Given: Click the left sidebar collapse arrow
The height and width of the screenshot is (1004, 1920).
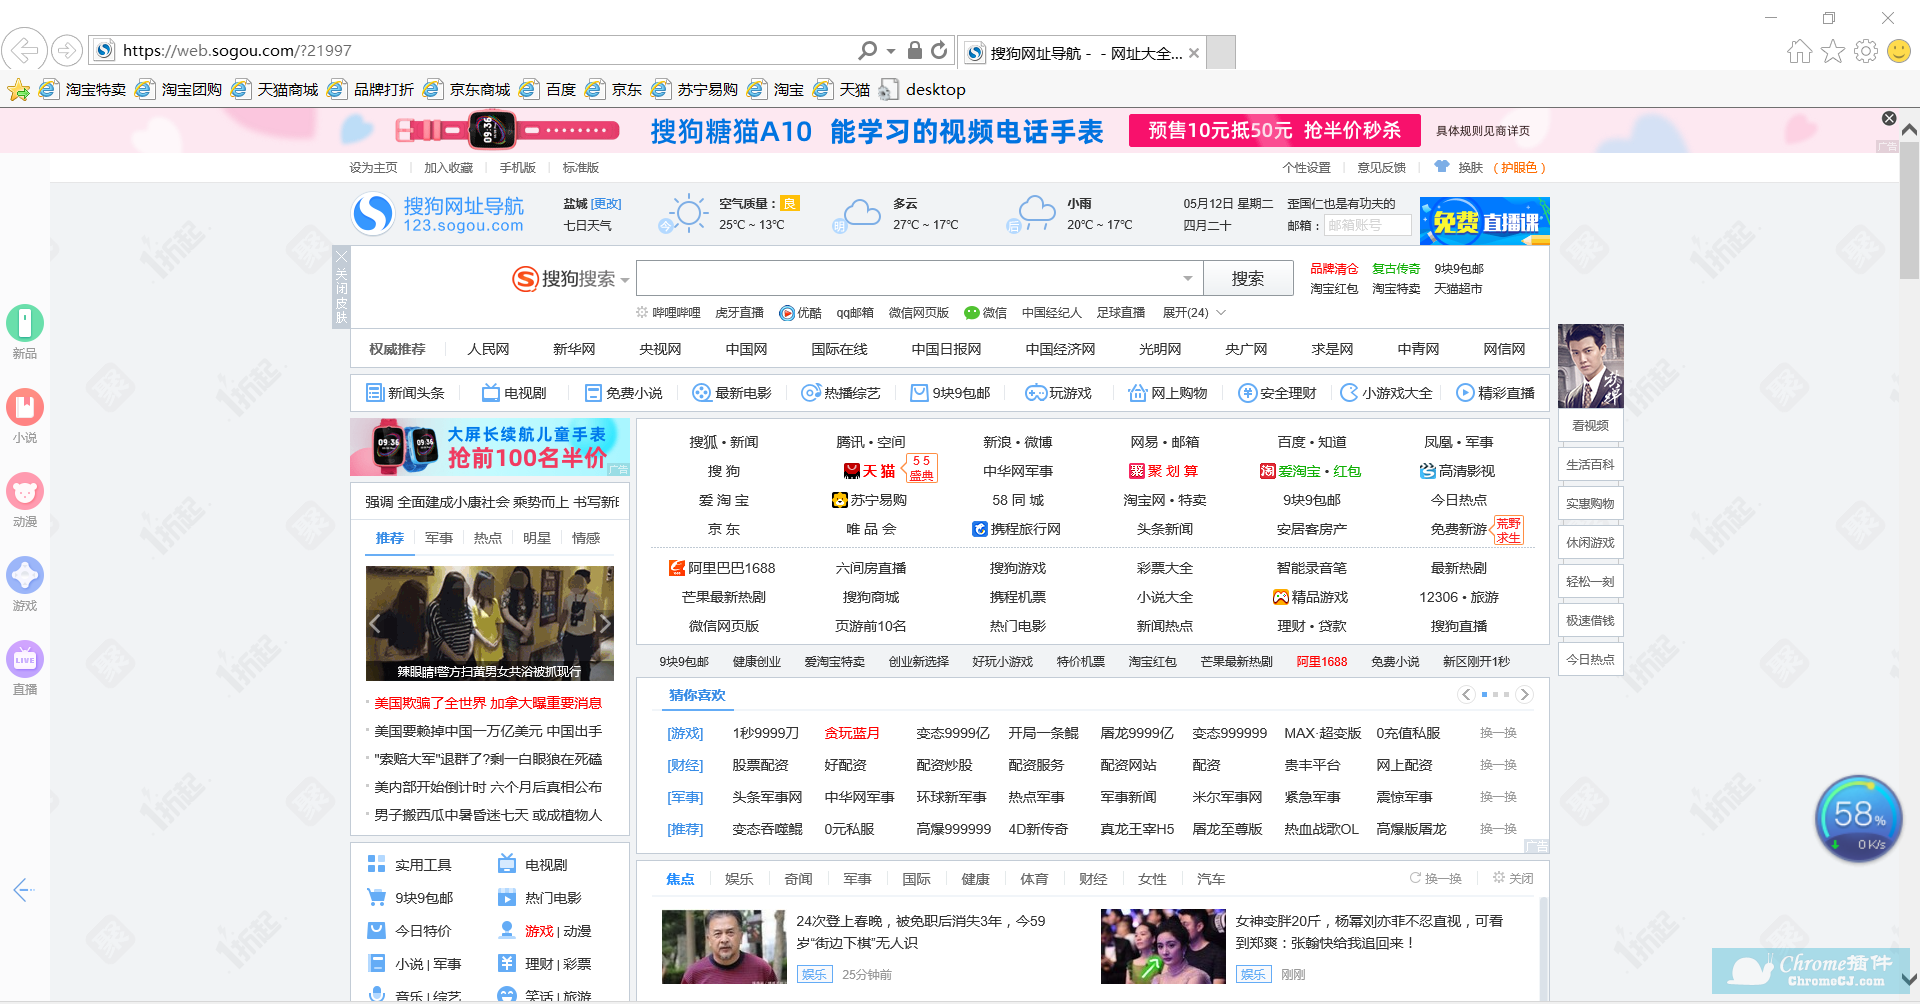Looking at the screenshot, I should pos(23,889).
